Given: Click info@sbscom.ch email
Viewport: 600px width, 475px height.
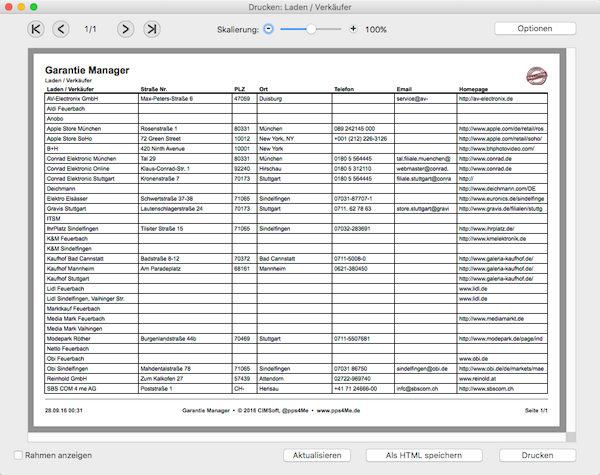Looking at the screenshot, I should 417,388.
